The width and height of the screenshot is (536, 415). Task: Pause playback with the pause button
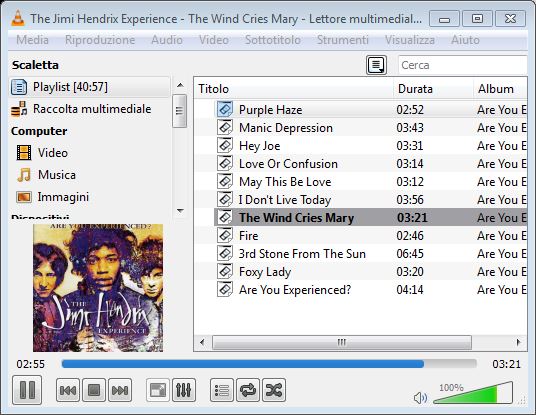point(27,390)
